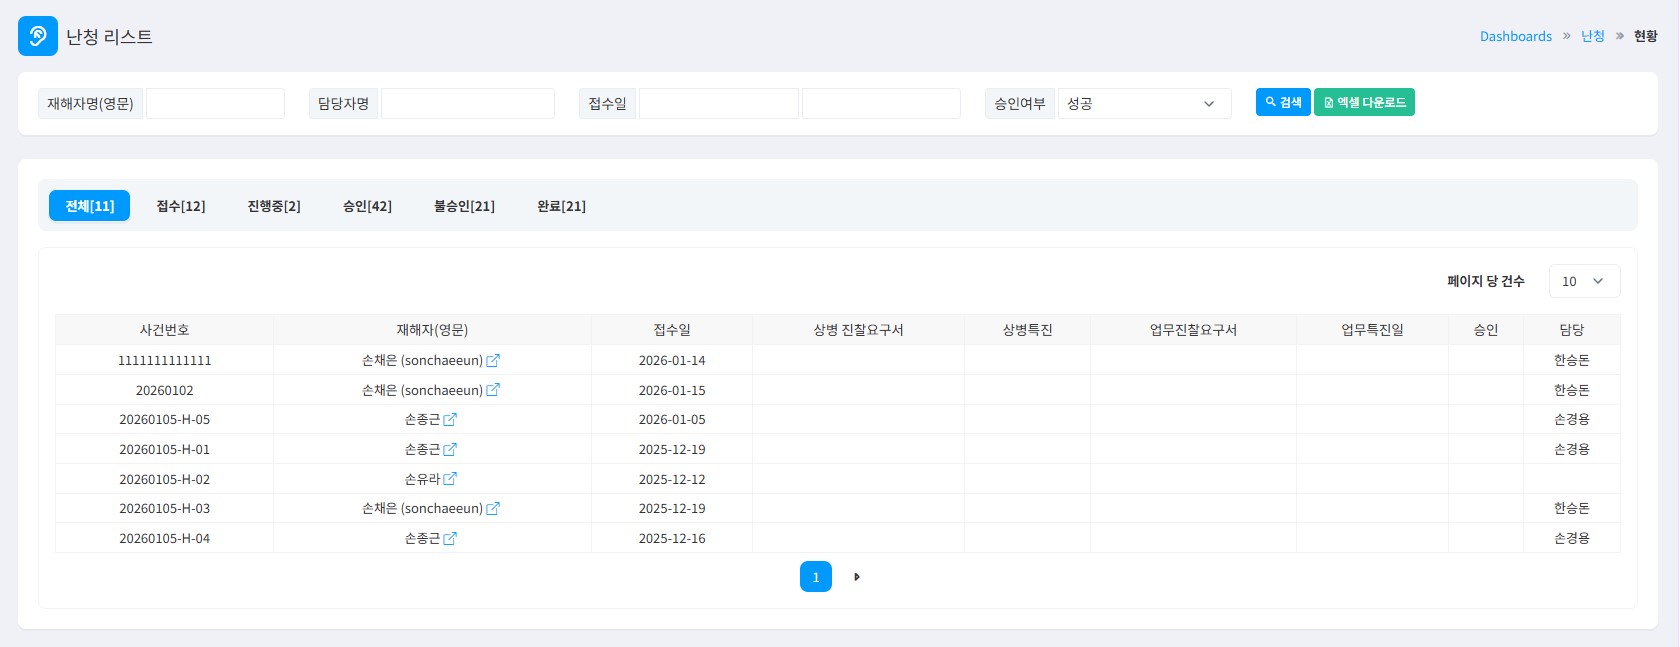Screen dimensions: 1680x647
Task: Open external link icon in row 20260105-H-01
Action: [x=450, y=450]
